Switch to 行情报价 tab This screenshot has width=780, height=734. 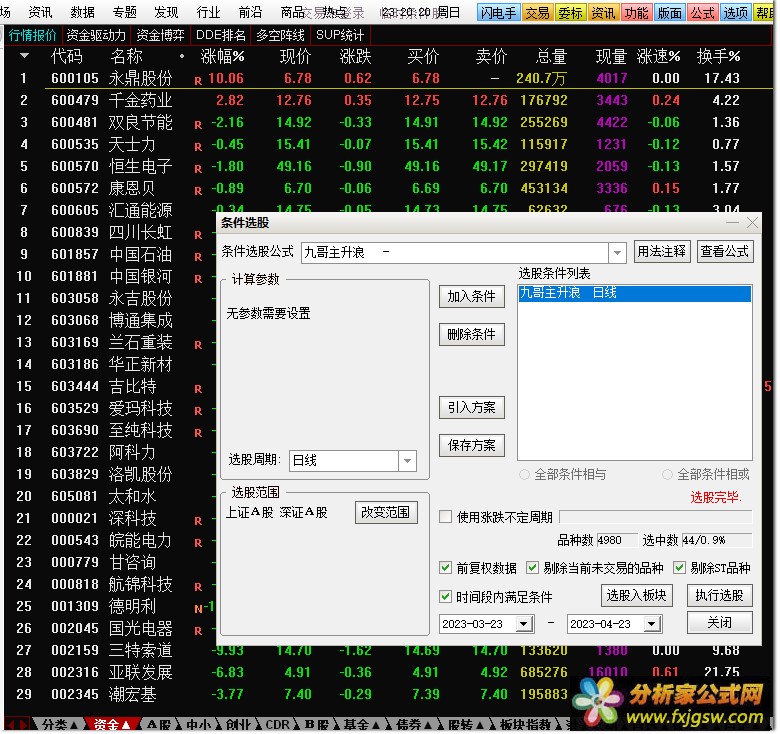32,35
